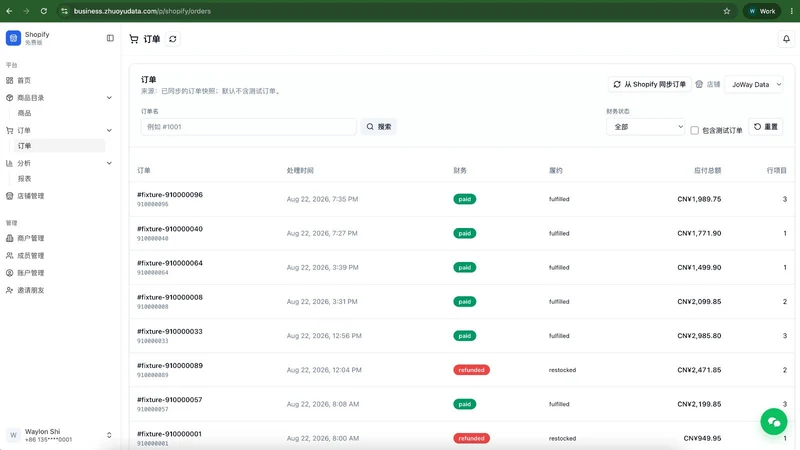Click the order name search field
This screenshot has width=800, height=450.
[248, 127]
